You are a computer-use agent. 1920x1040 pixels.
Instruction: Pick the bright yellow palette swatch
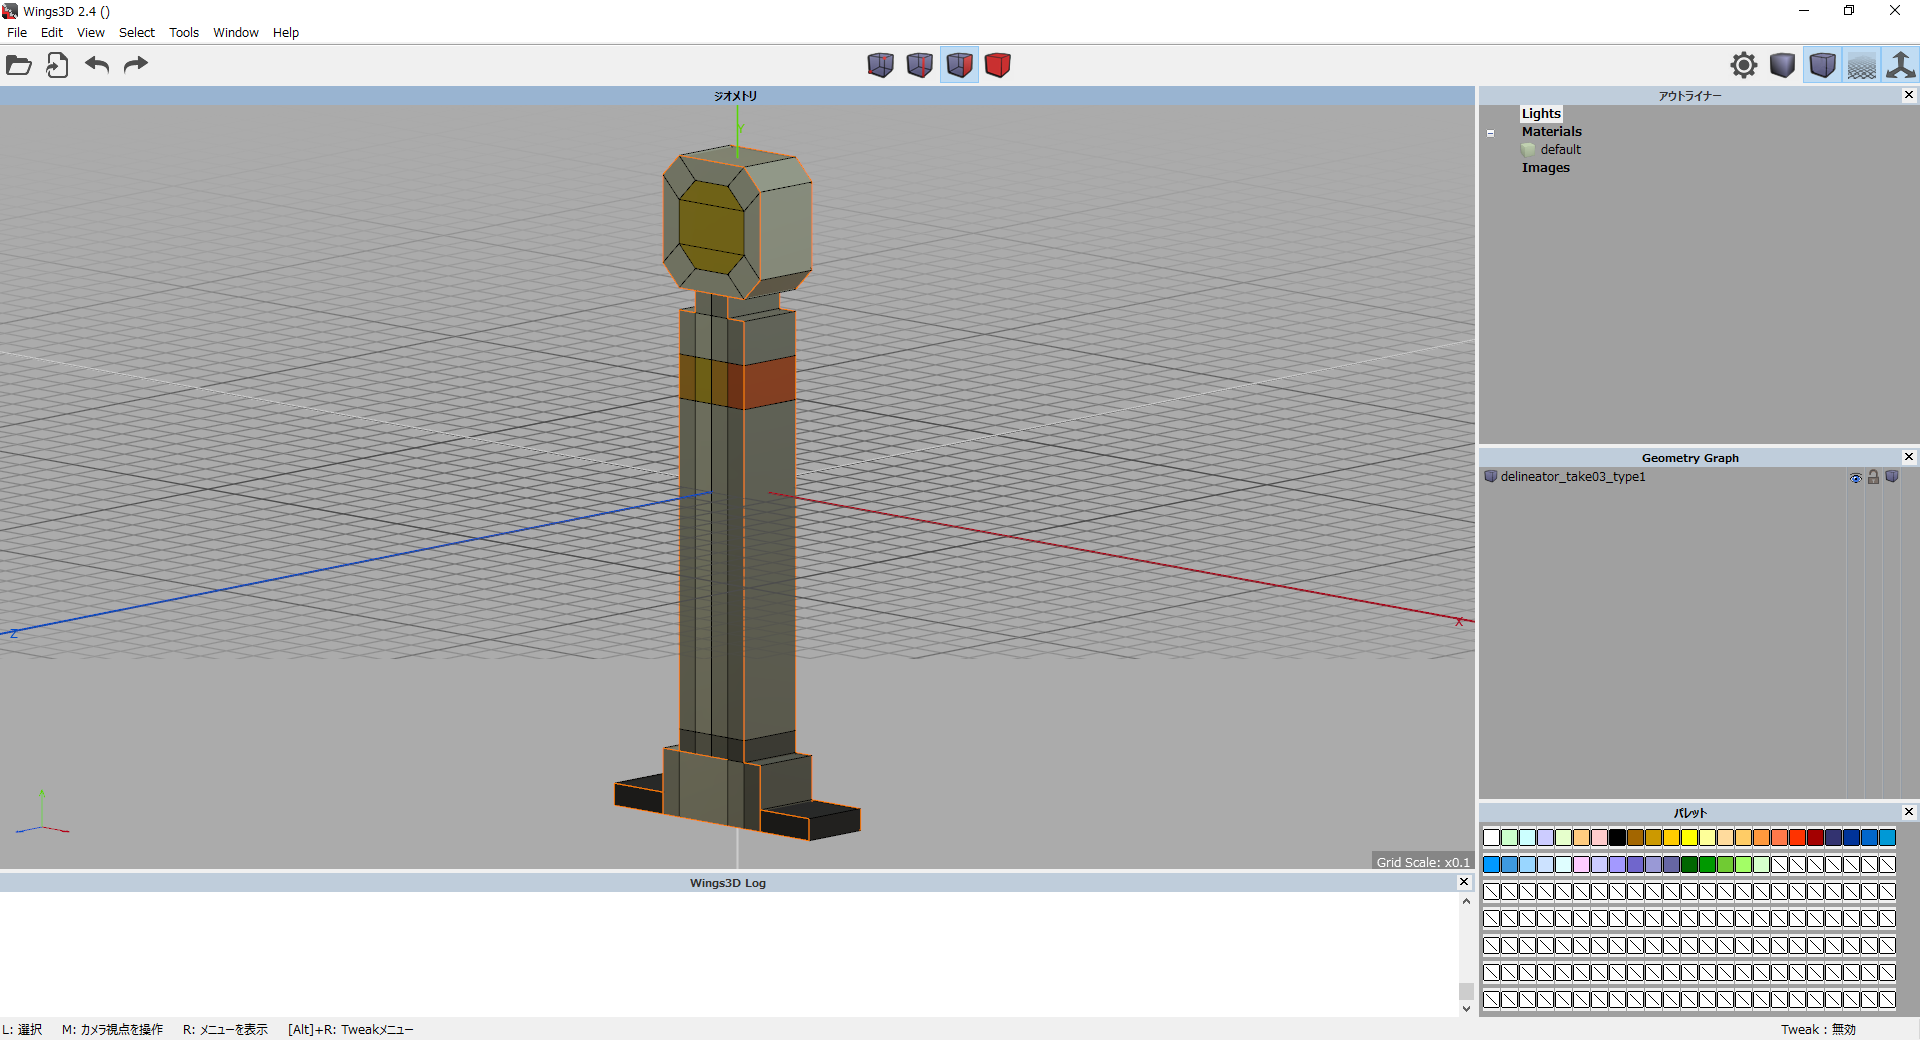coord(1689,838)
